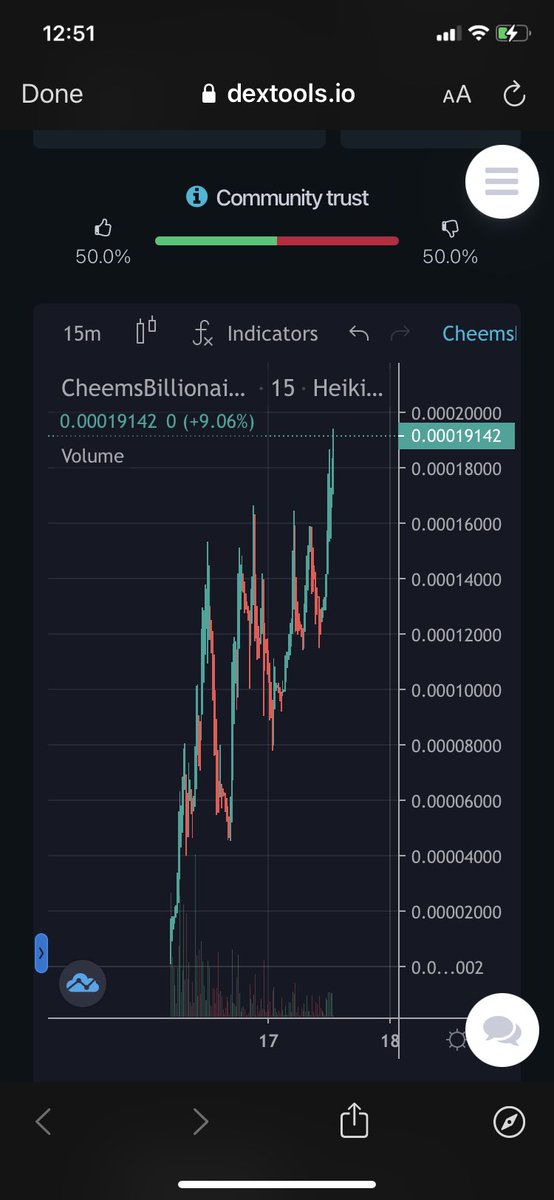Reload the page with refresh icon
Viewport: 554px width, 1200px height.
point(514,94)
